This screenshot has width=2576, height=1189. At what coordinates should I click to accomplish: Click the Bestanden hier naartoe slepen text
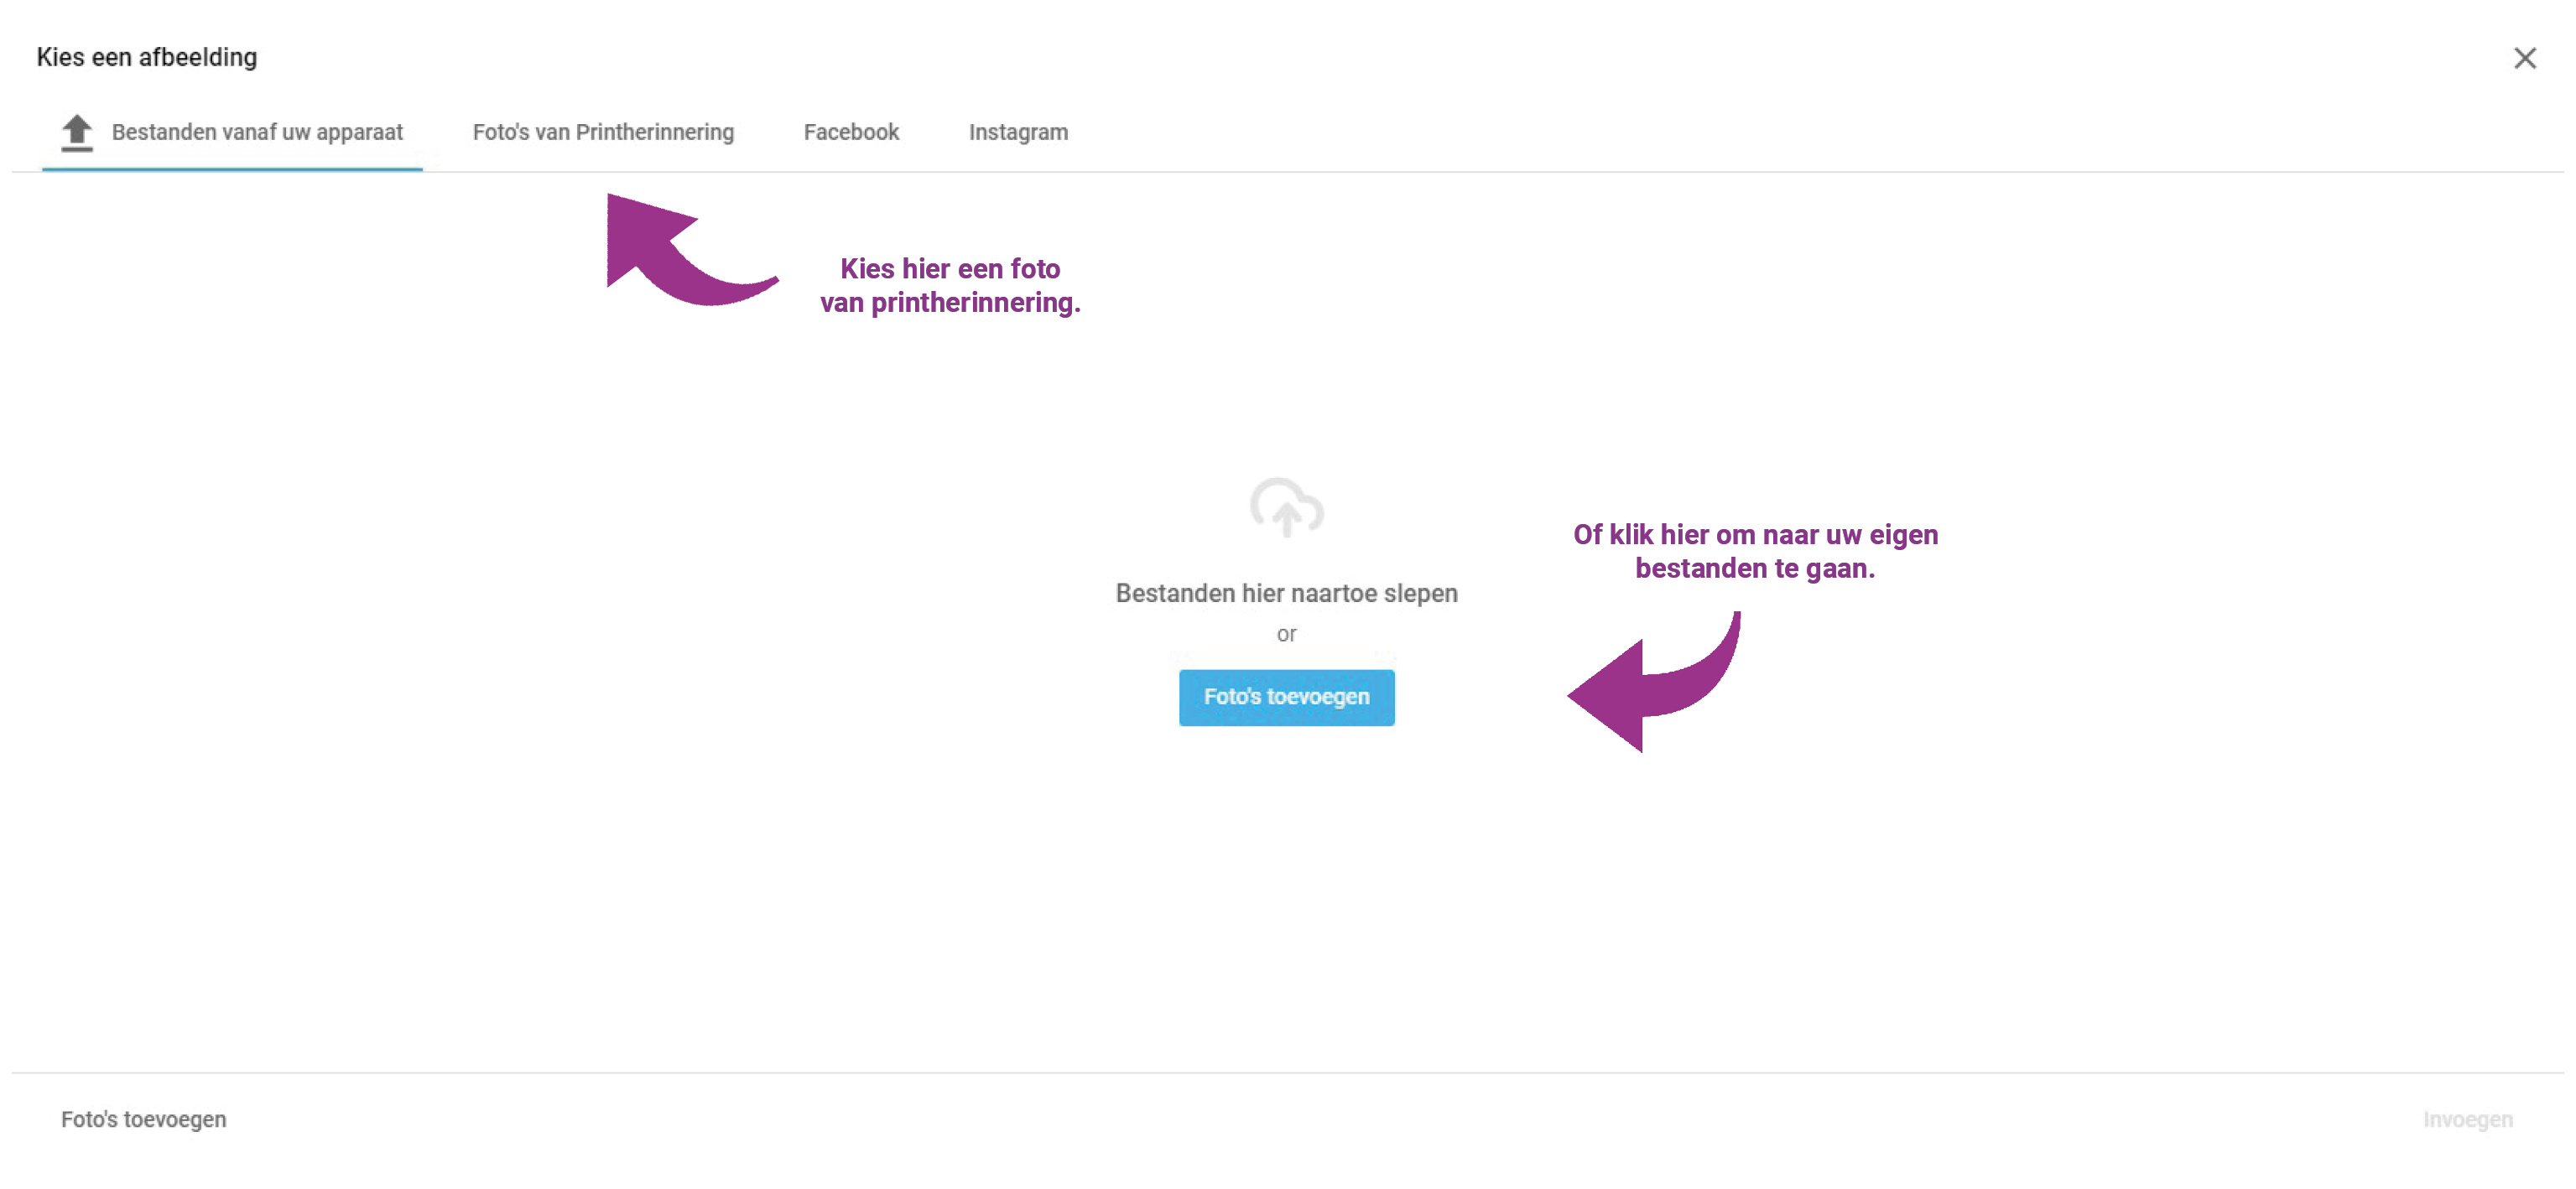click(x=1286, y=593)
